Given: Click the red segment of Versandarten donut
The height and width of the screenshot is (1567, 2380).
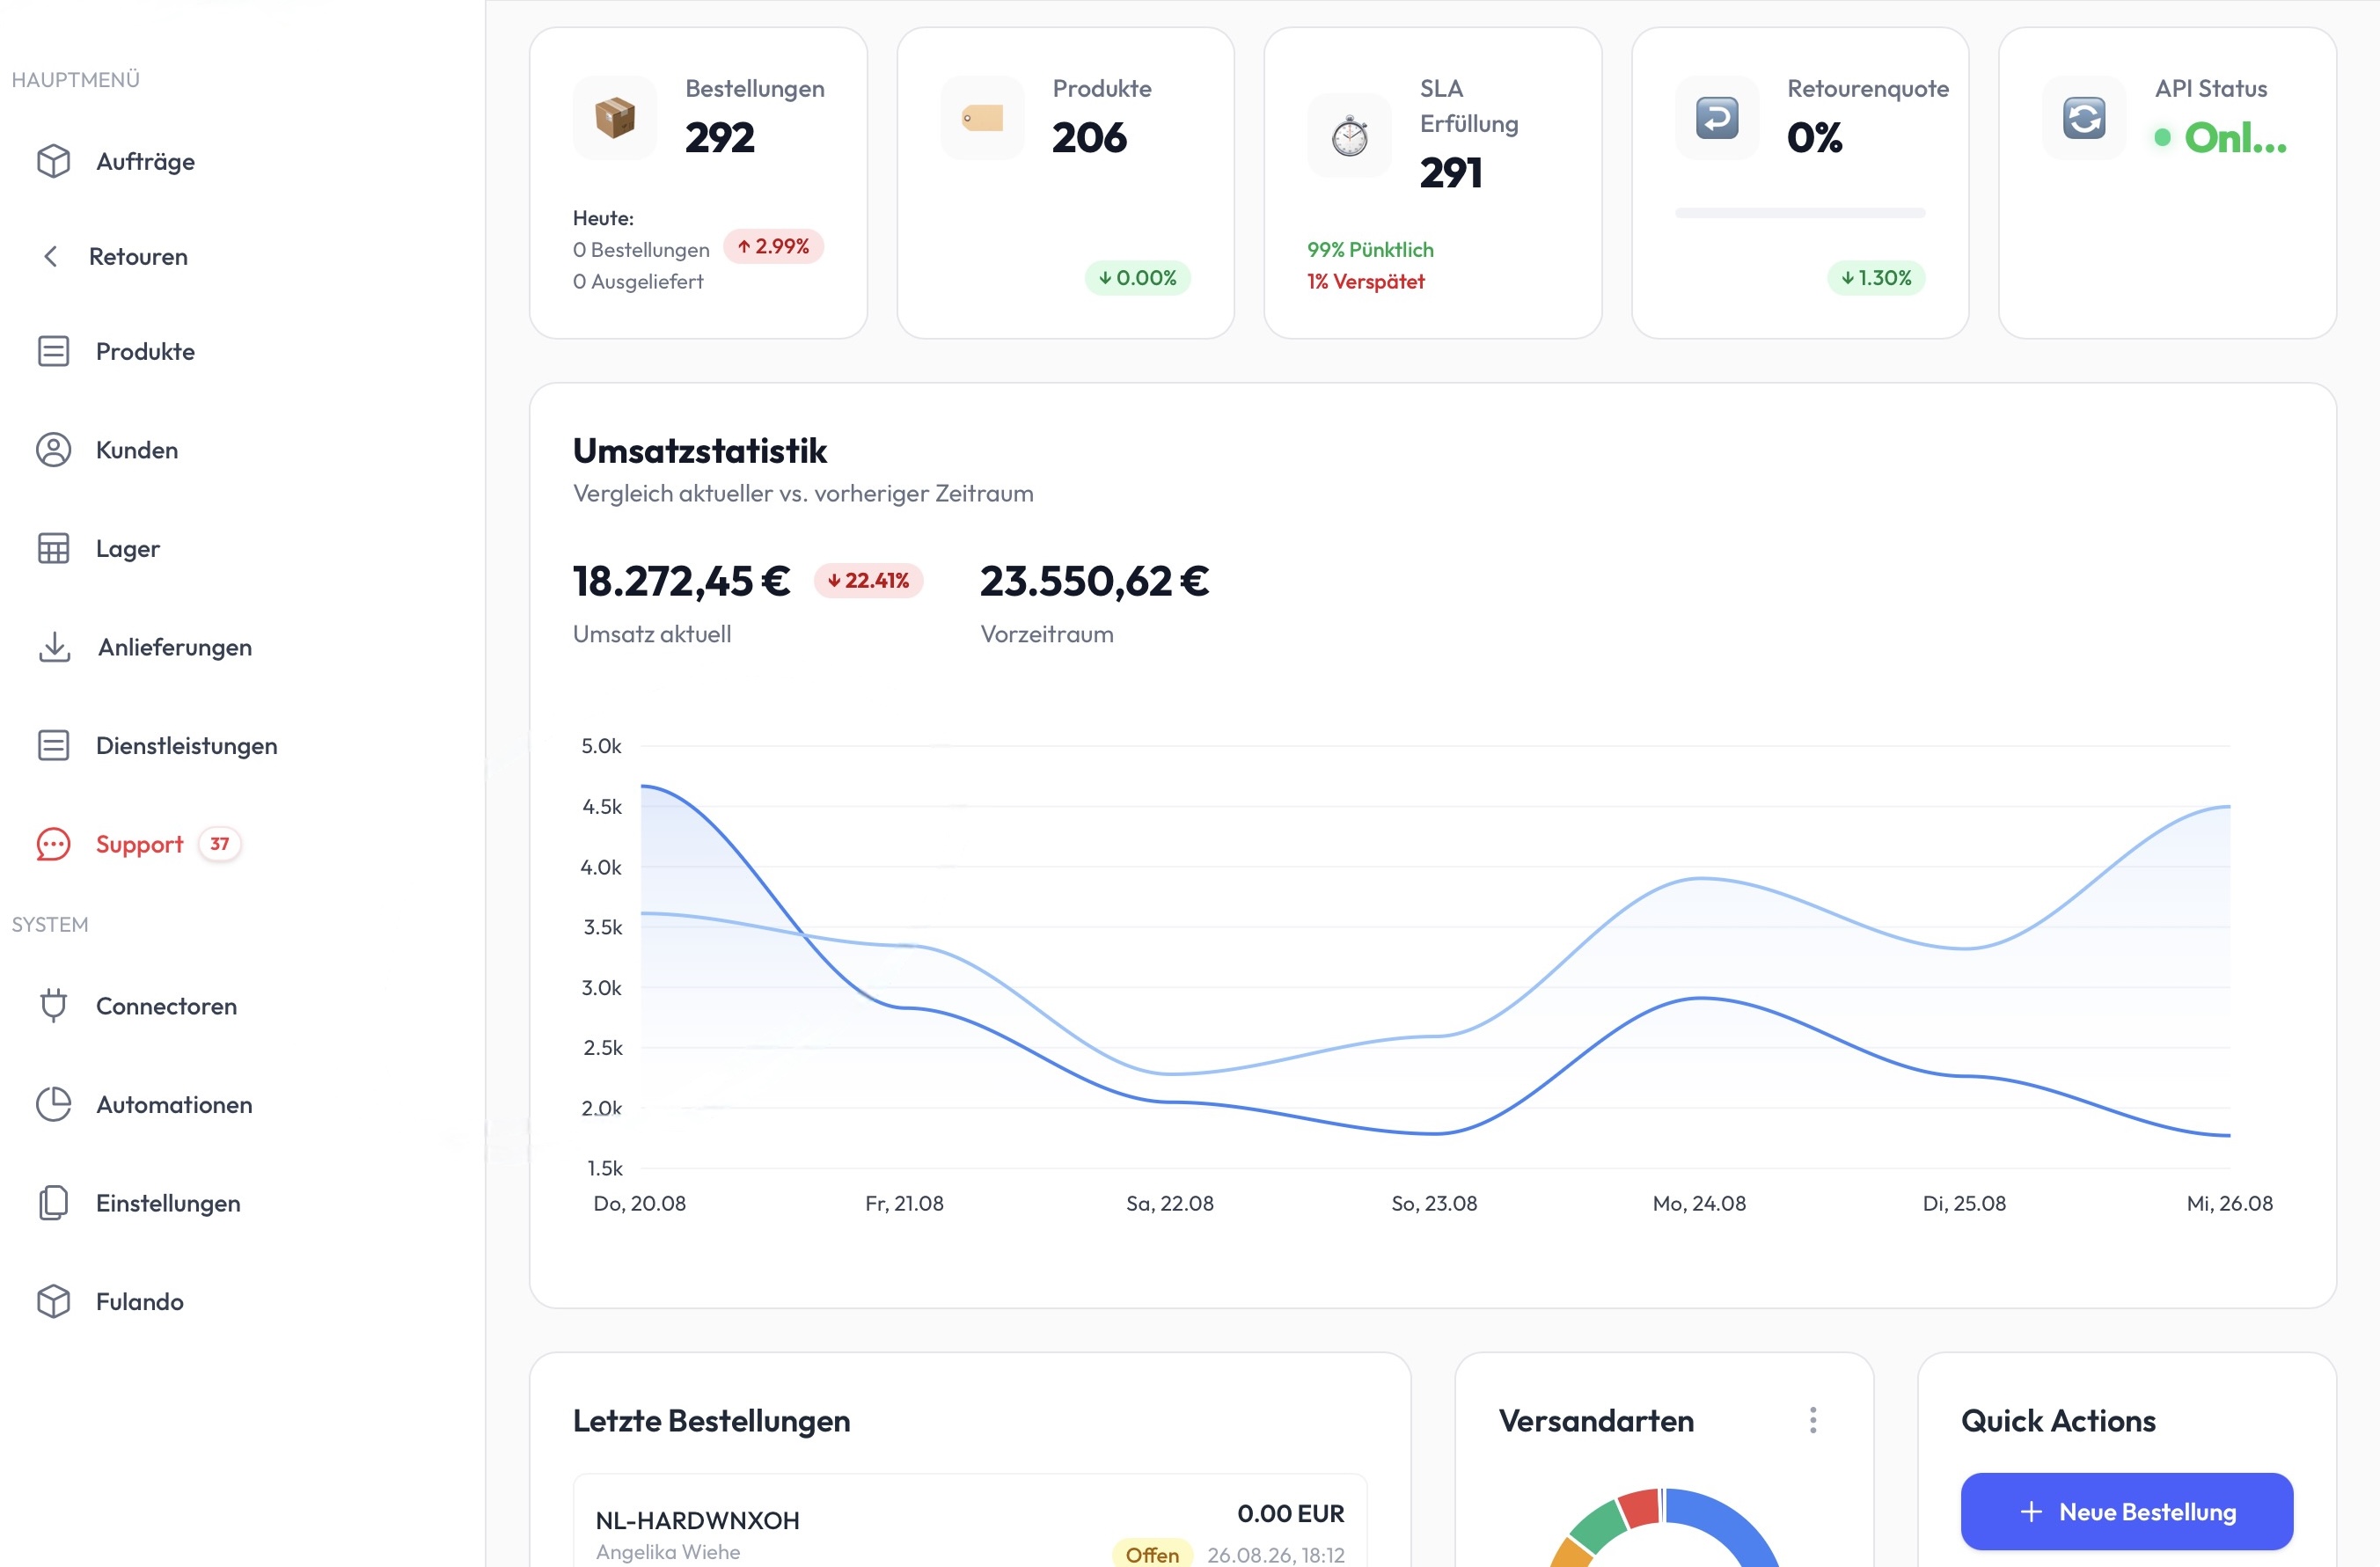Looking at the screenshot, I should coord(1640,1507).
